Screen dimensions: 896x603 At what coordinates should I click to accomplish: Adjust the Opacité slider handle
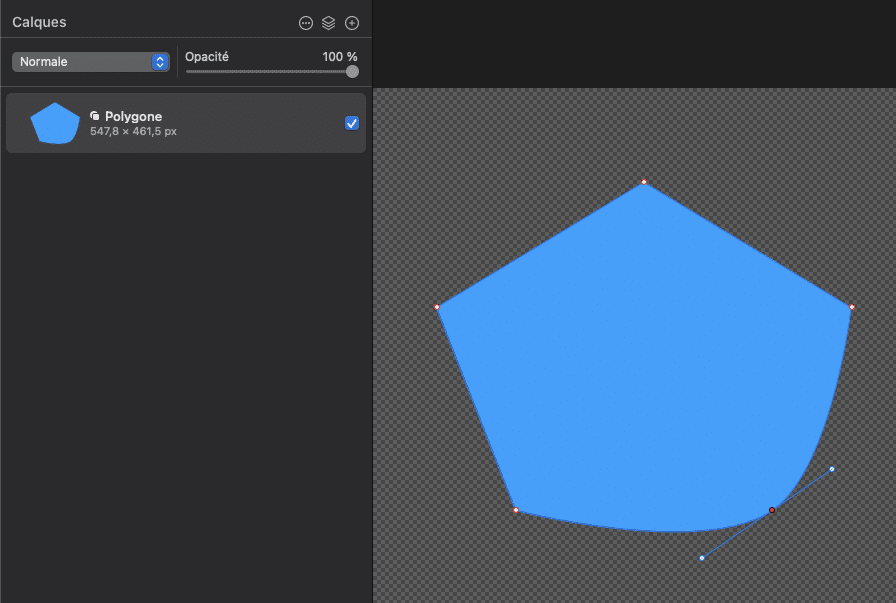coord(353,71)
